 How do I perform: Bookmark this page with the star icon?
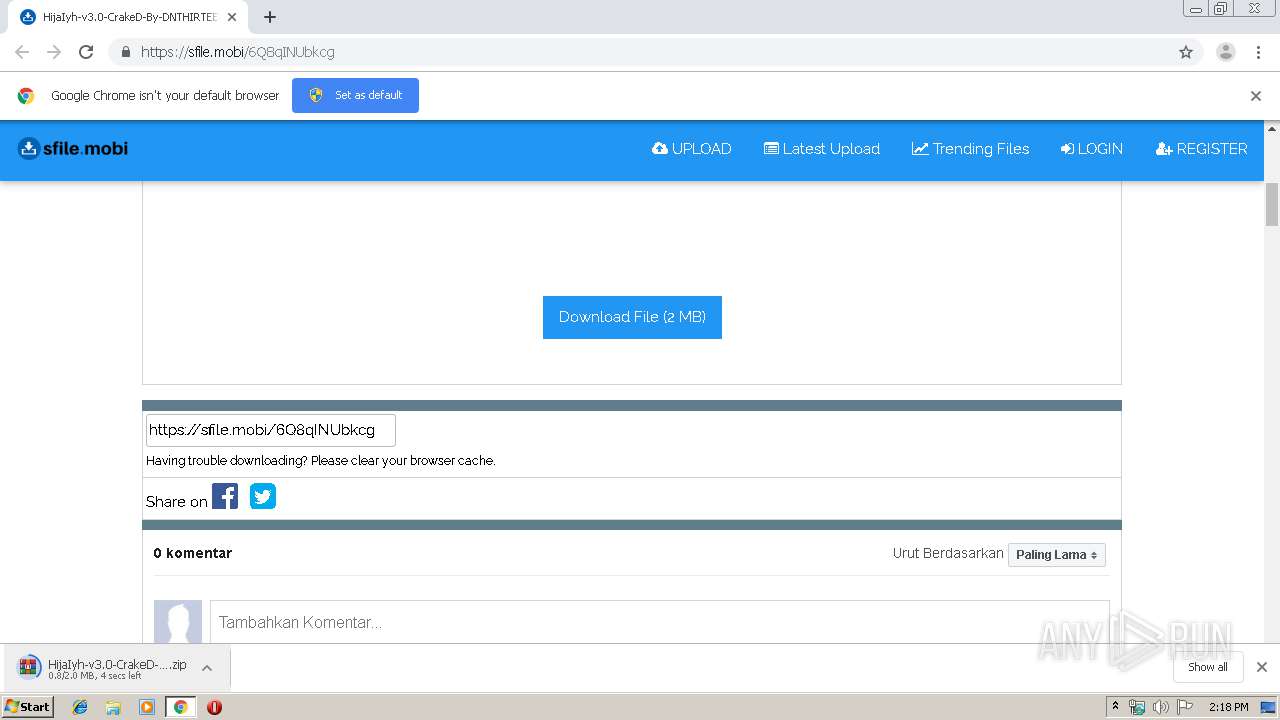[1186, 52]
